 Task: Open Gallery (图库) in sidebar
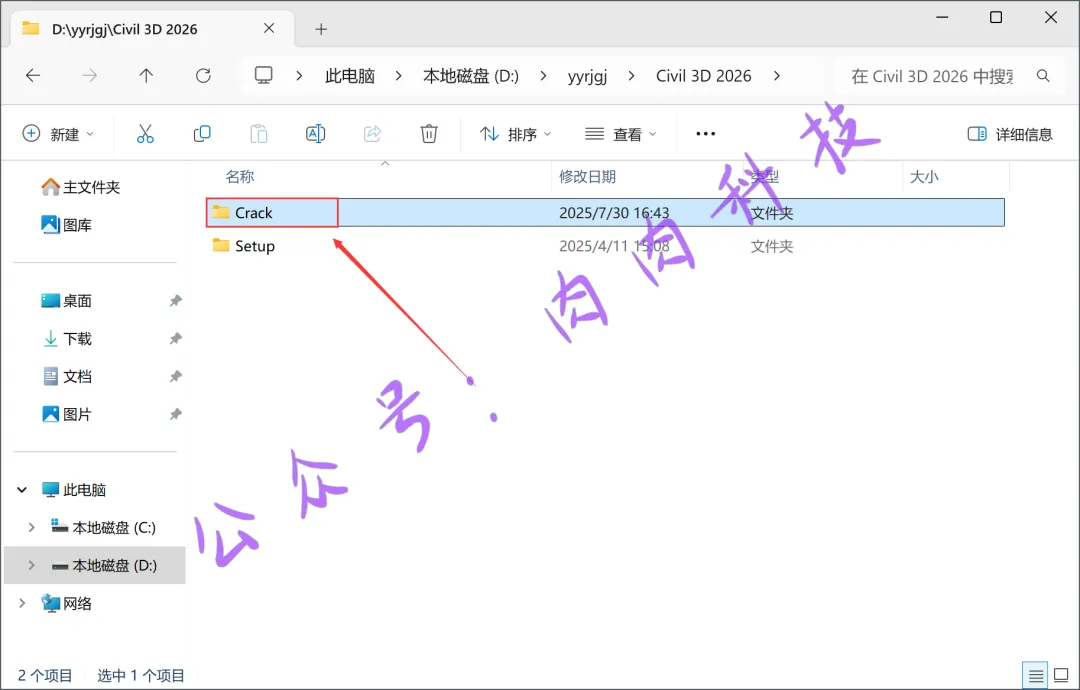(x=67, y=225)
